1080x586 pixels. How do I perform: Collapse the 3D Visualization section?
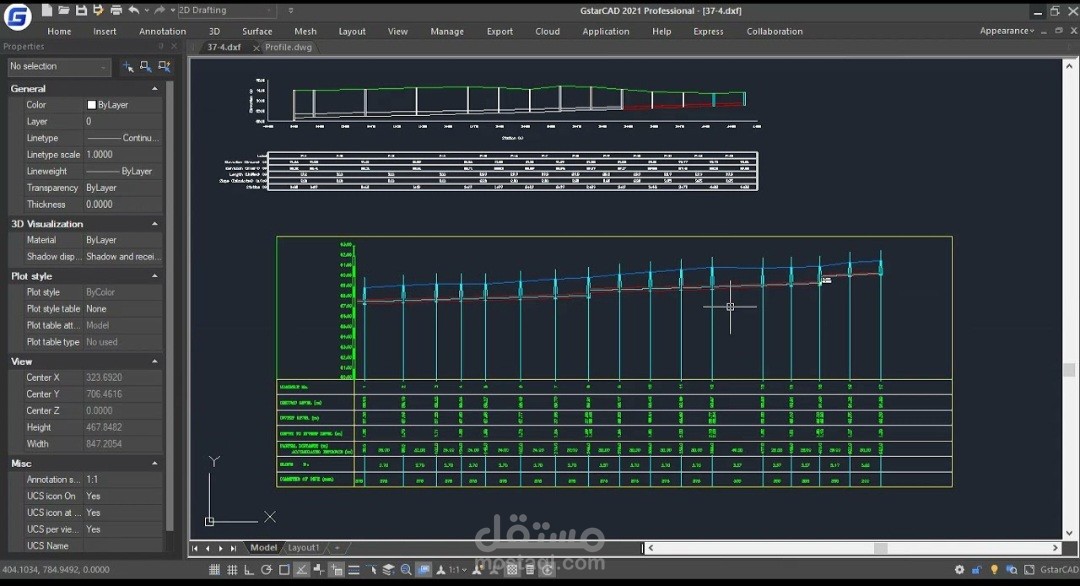point(154,224)
